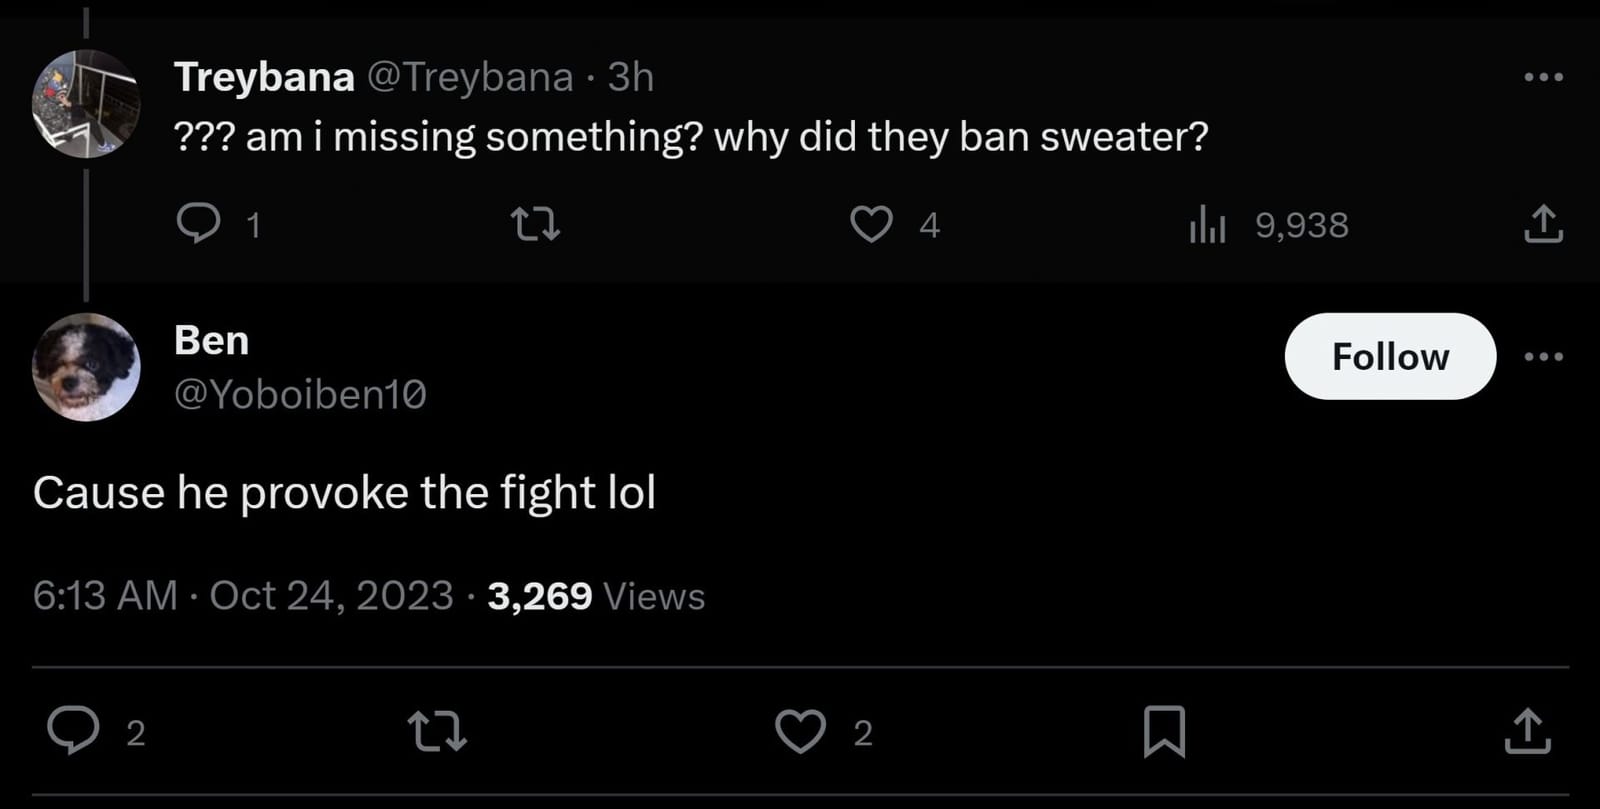The height and width of the screenshot is (809, 1600).
Task: Click the tweet timestamp Oct 24, 2023
Action: coord(335,595)
